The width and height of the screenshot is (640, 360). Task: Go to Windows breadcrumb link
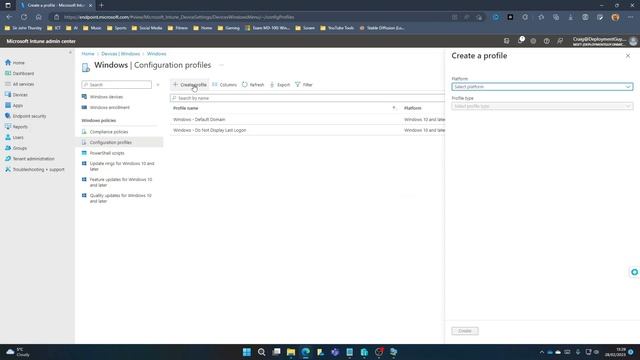pos(156,54)
